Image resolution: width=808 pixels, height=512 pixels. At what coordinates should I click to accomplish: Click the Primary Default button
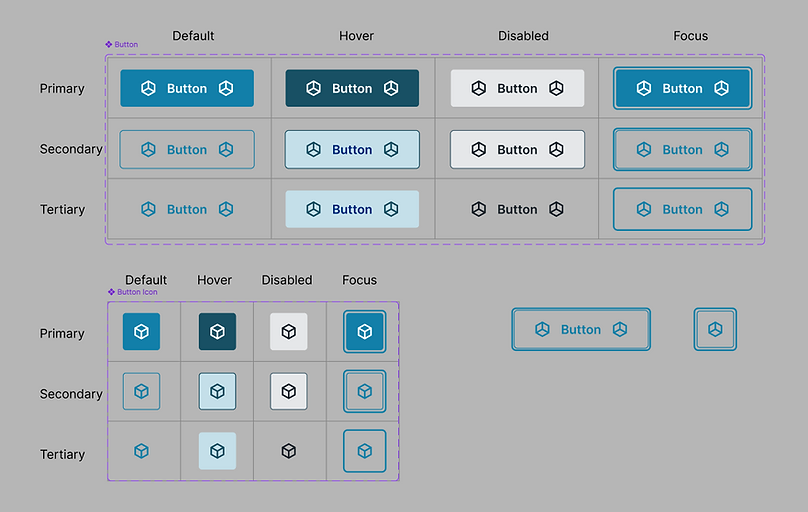187,88
